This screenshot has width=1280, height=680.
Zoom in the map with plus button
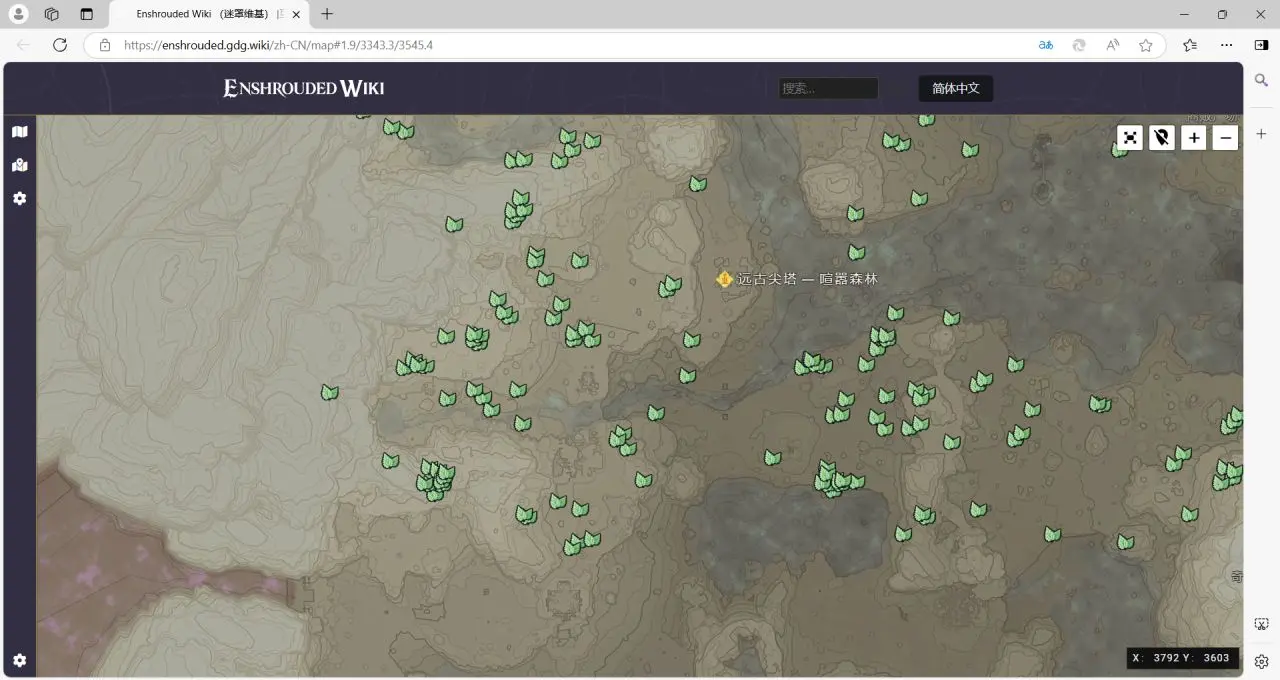[x=1194, y=138]
